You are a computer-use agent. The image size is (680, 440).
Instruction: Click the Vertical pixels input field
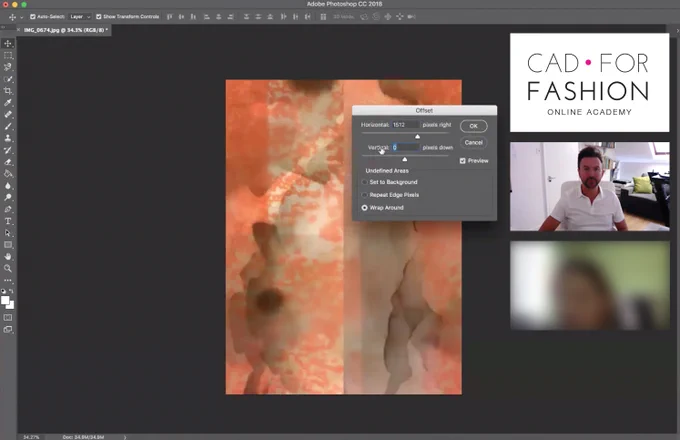click(405, 147)
